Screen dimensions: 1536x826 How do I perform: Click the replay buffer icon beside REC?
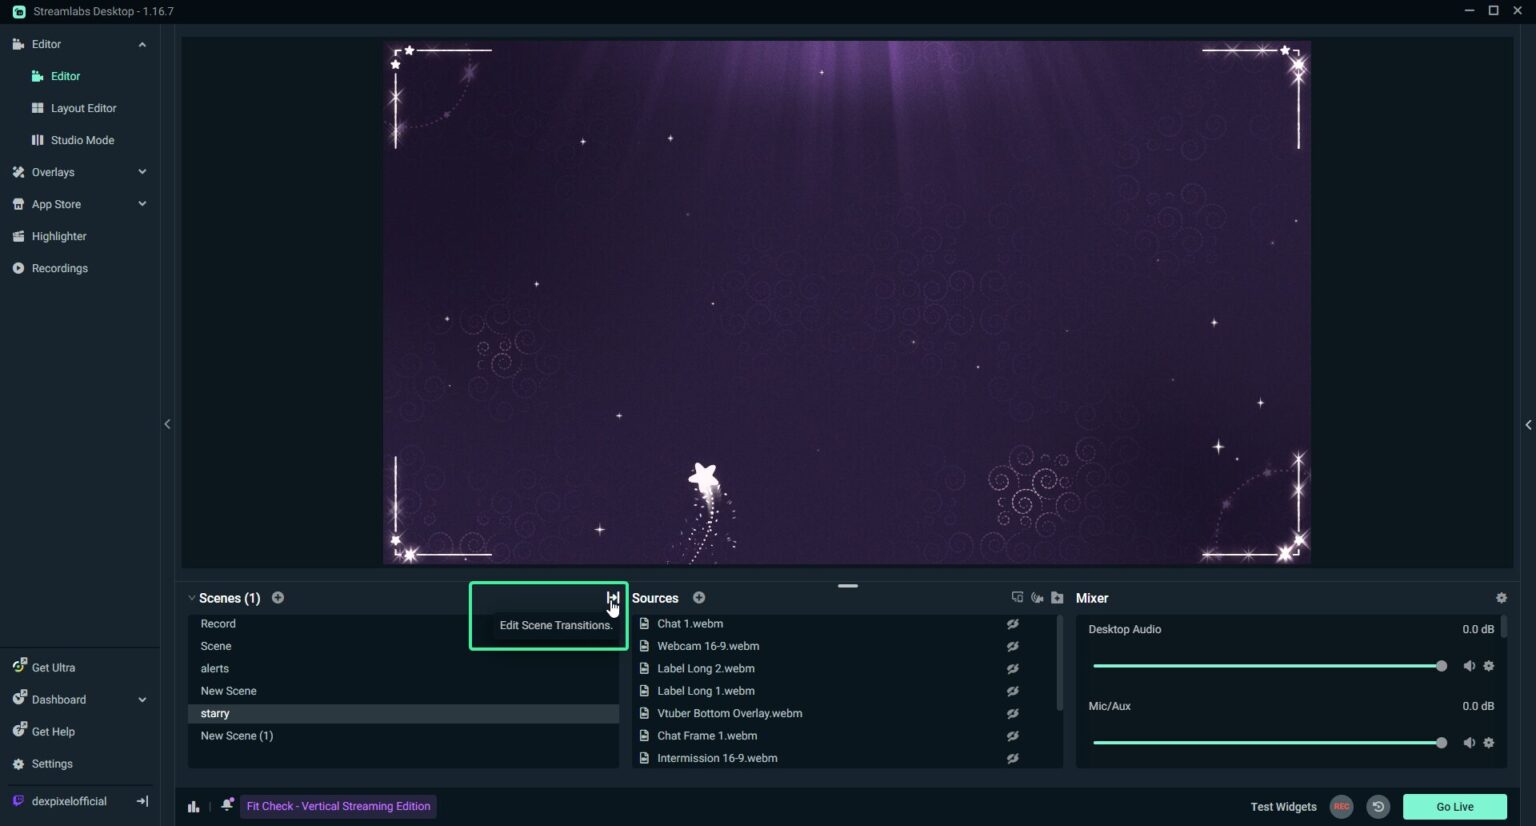pos(1378,806)
